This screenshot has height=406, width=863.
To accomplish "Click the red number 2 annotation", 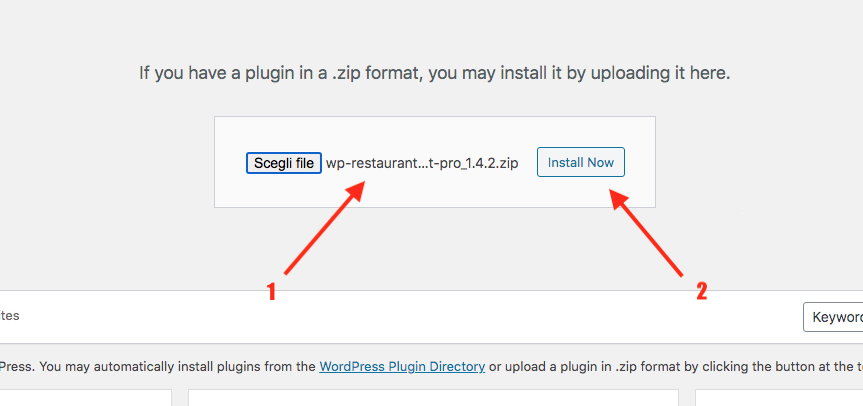I will pos(701,291).
